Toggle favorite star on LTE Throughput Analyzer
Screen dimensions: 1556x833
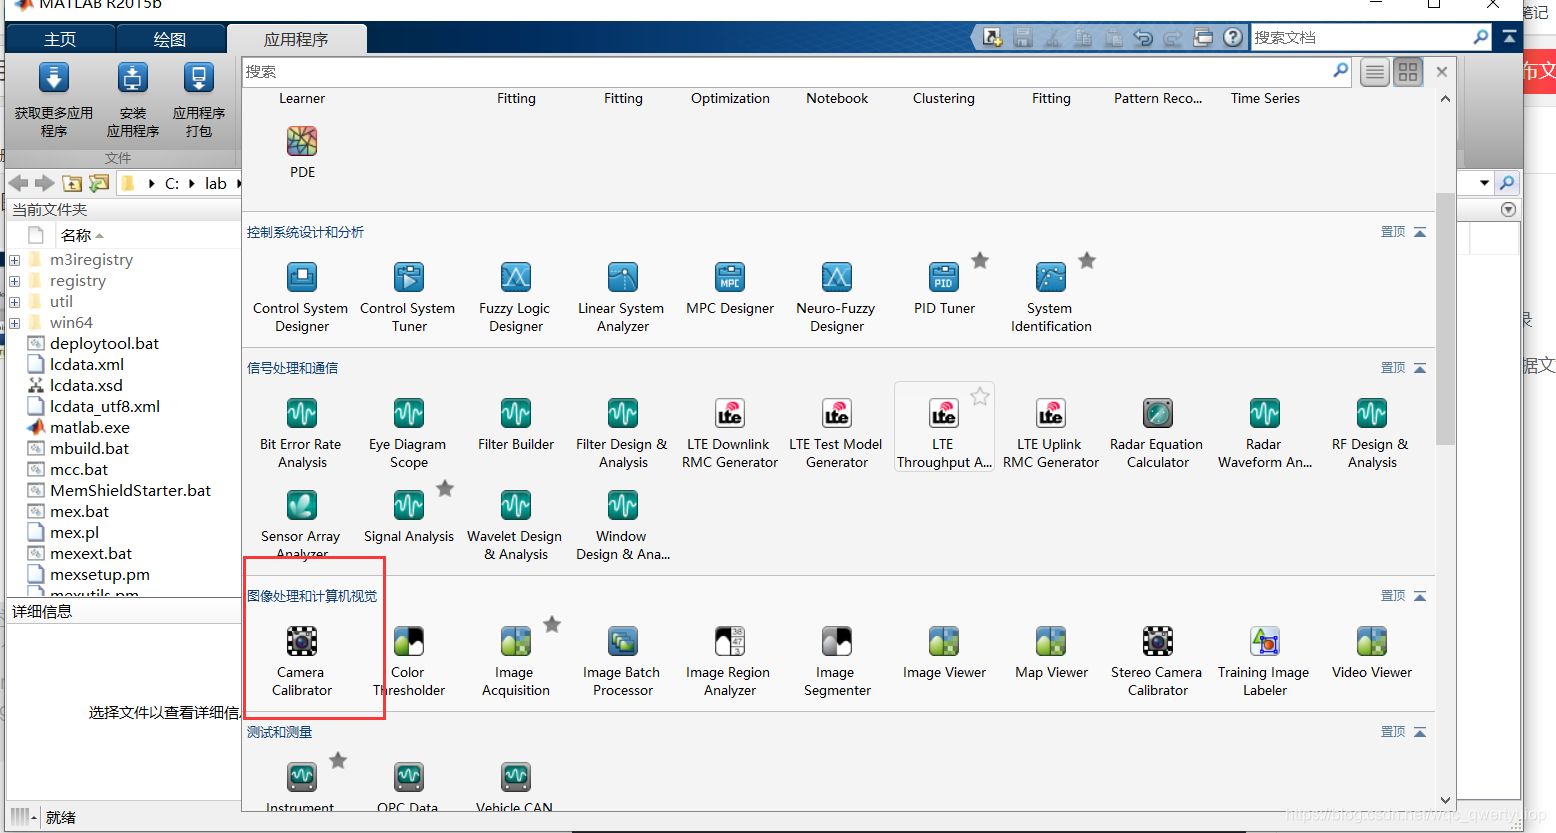980,396
